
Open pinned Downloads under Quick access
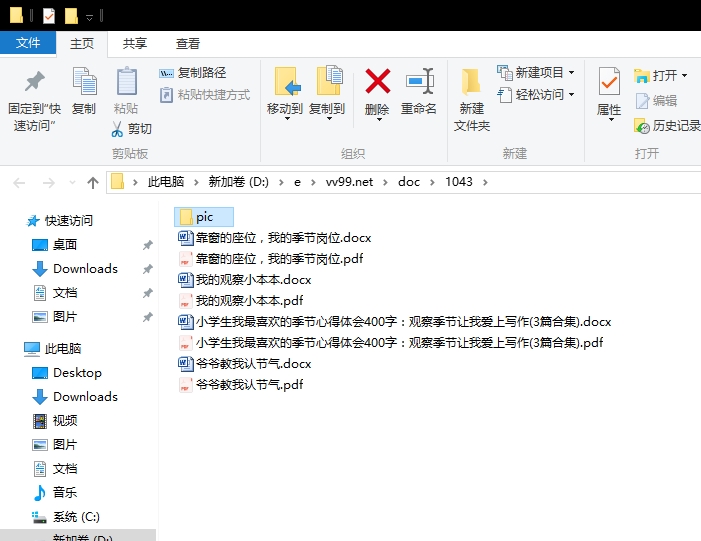click(75, 269)
